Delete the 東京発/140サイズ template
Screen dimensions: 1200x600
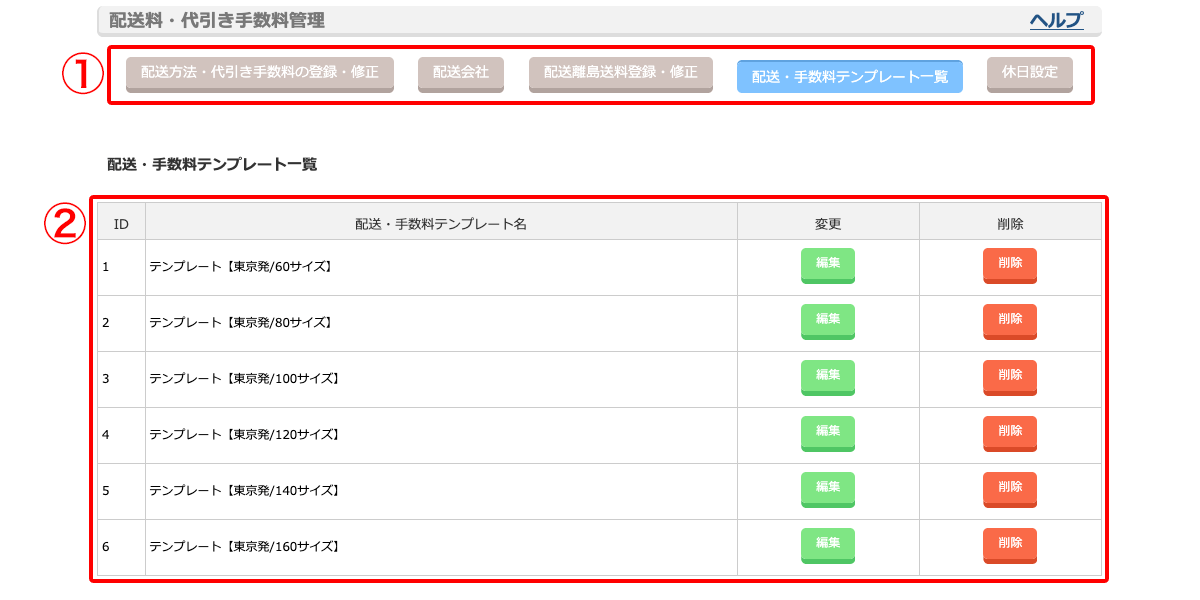click(1010, 490)
